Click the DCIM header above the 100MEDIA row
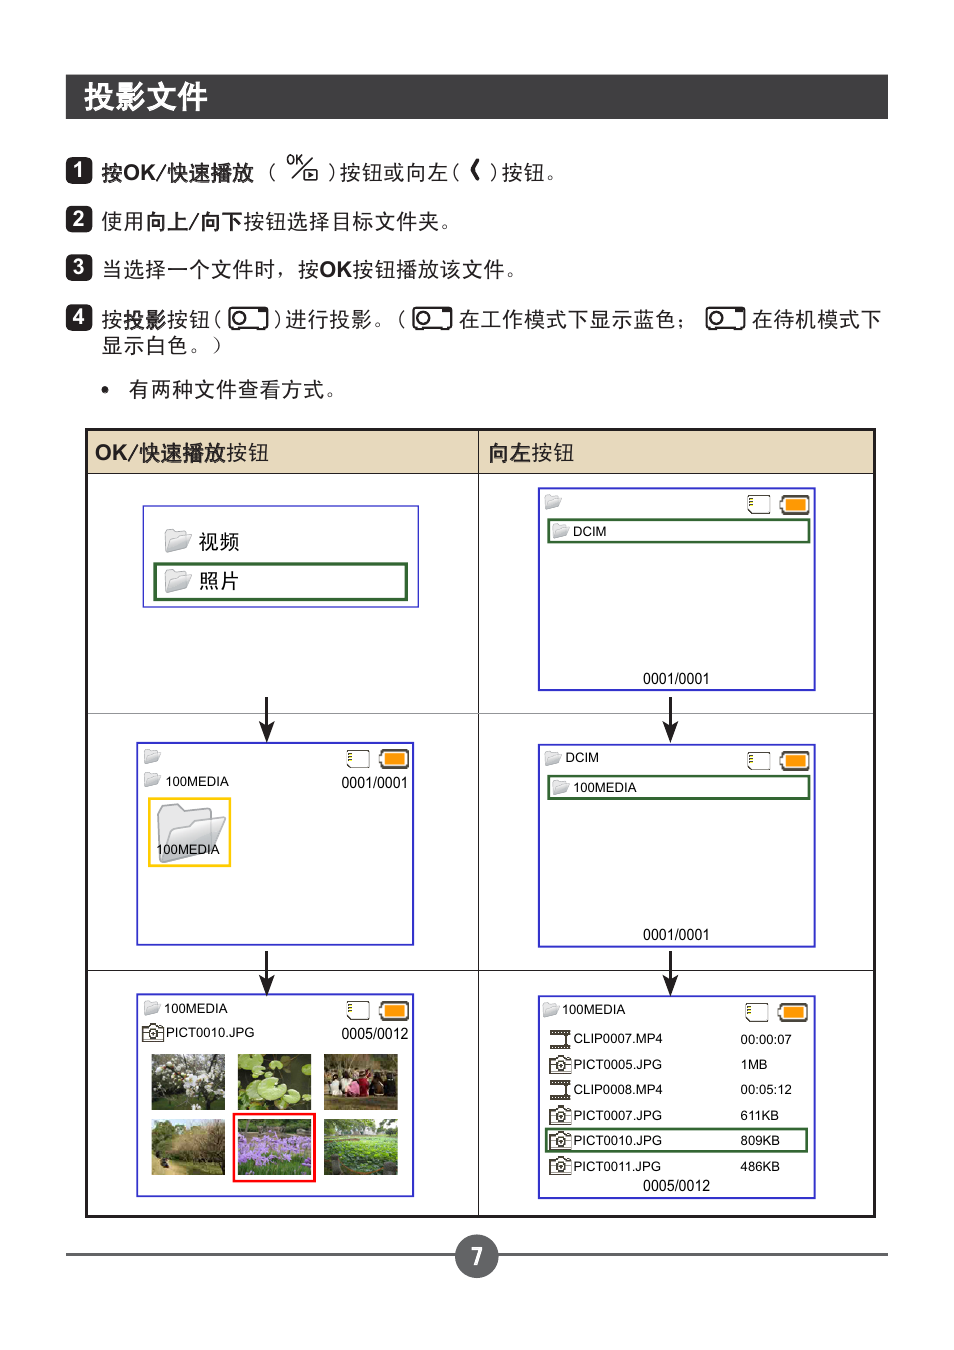 point(582,758)
